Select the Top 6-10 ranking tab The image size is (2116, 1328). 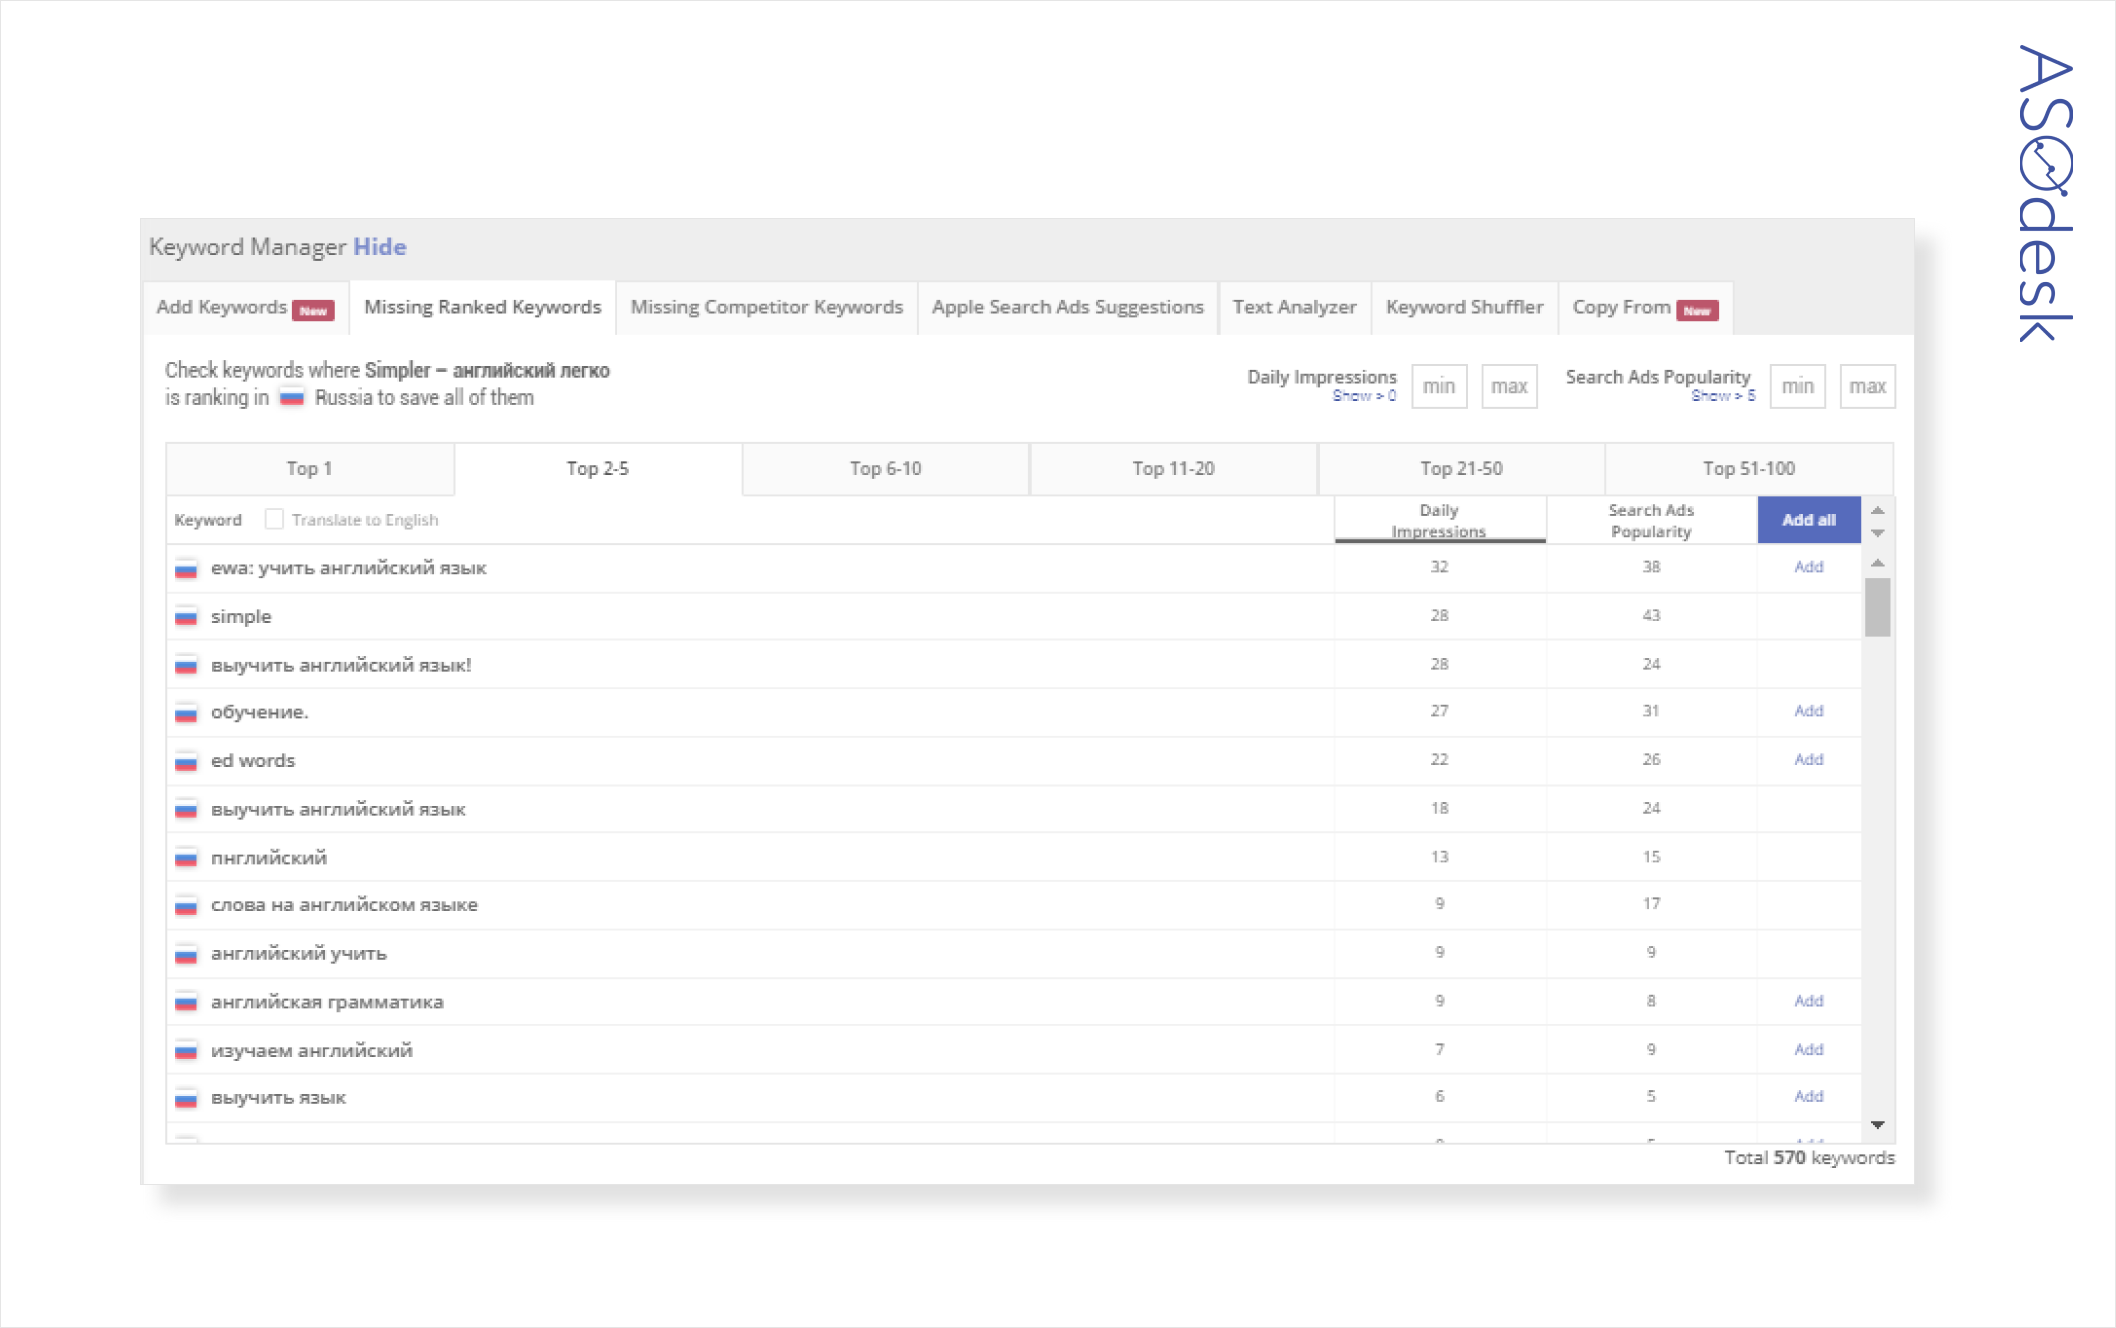click(x=885, y=468)
